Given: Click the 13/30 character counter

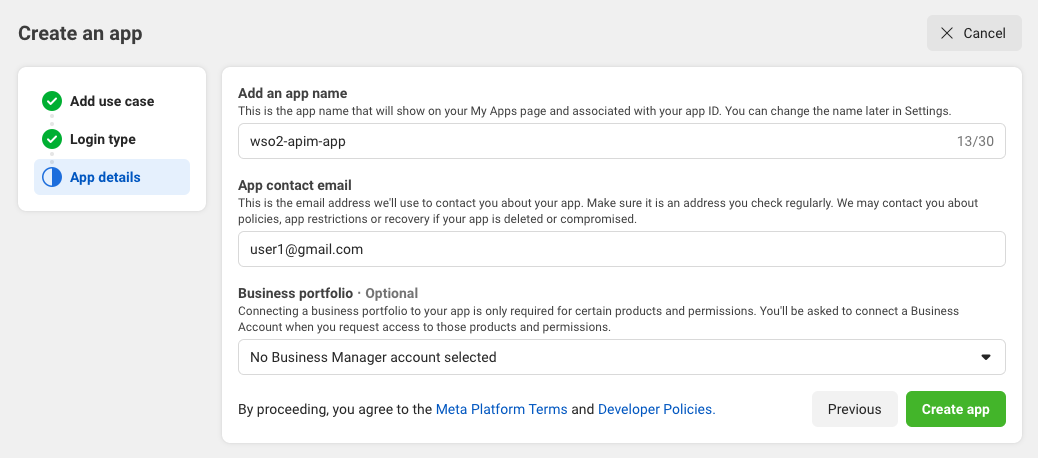Looking at the screenshot, I should click(975, 142).
